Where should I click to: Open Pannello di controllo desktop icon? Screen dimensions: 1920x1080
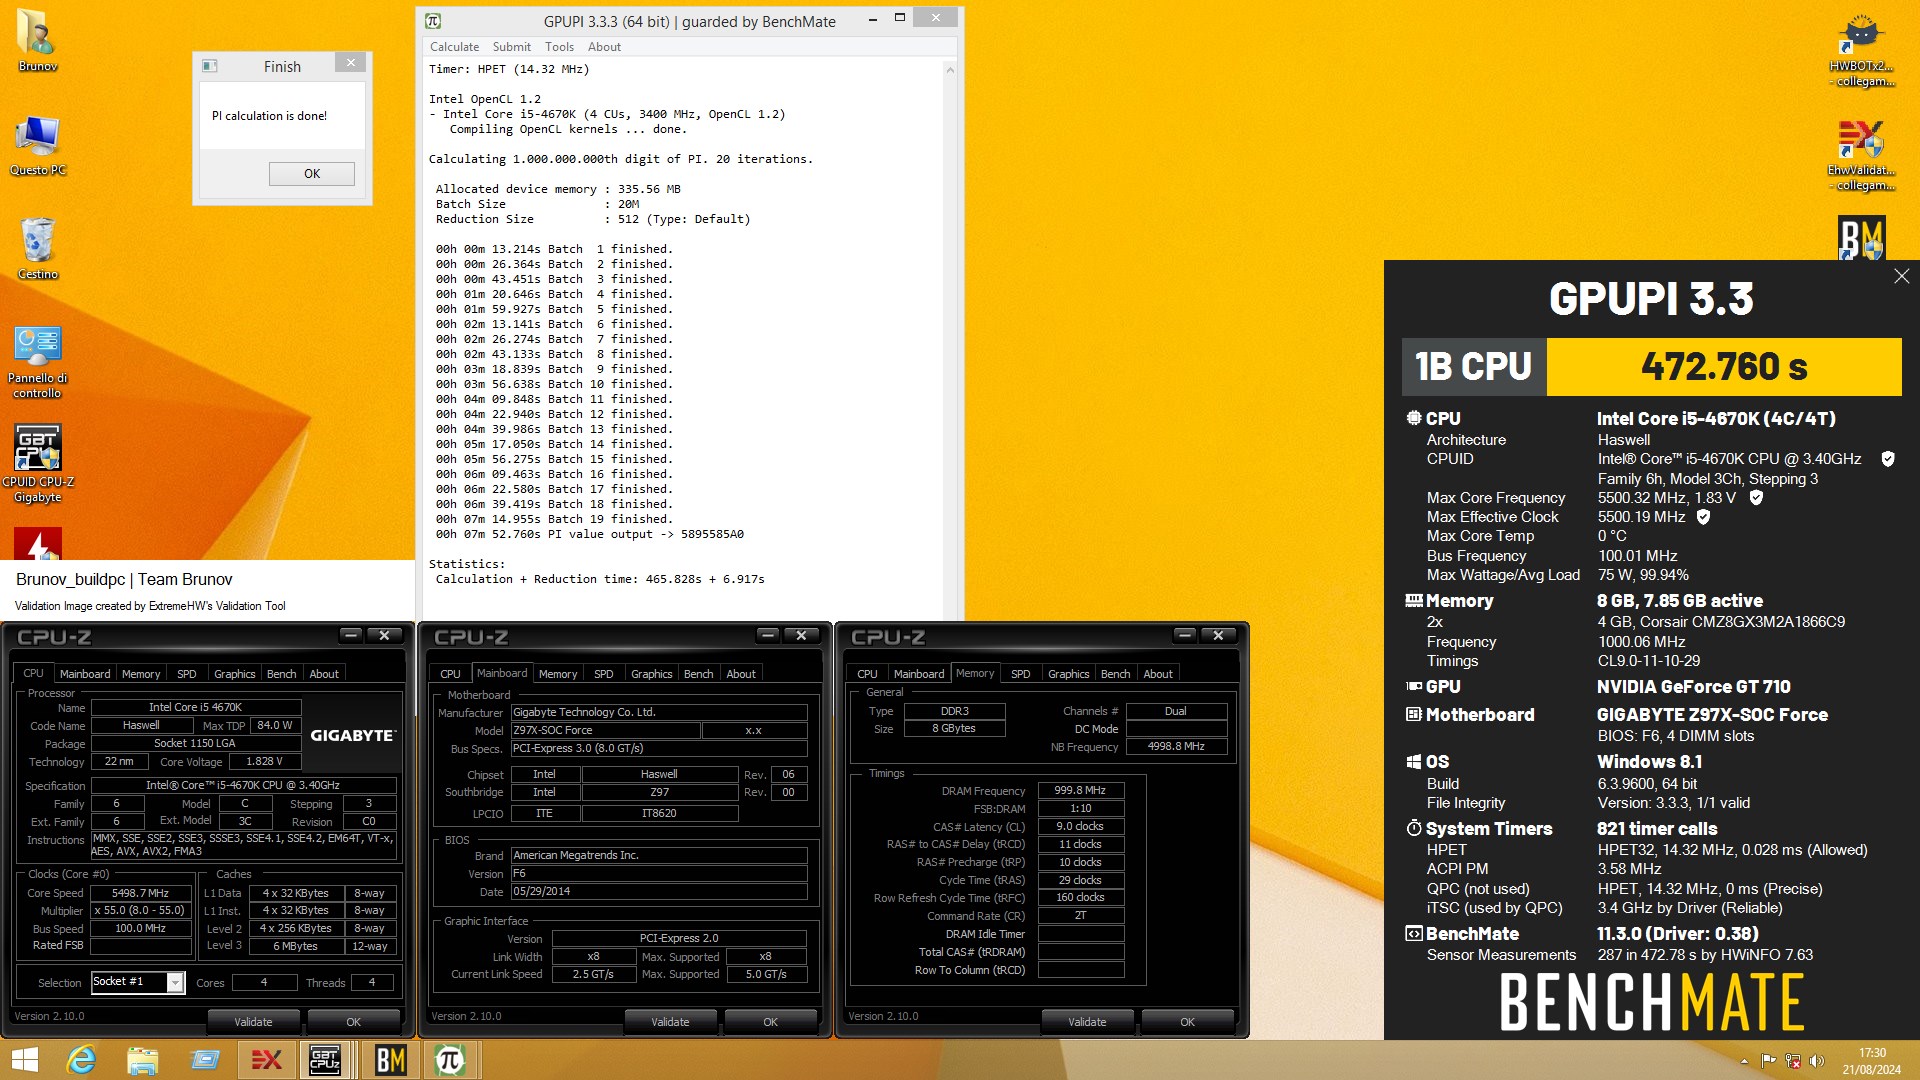pos(37,362)
